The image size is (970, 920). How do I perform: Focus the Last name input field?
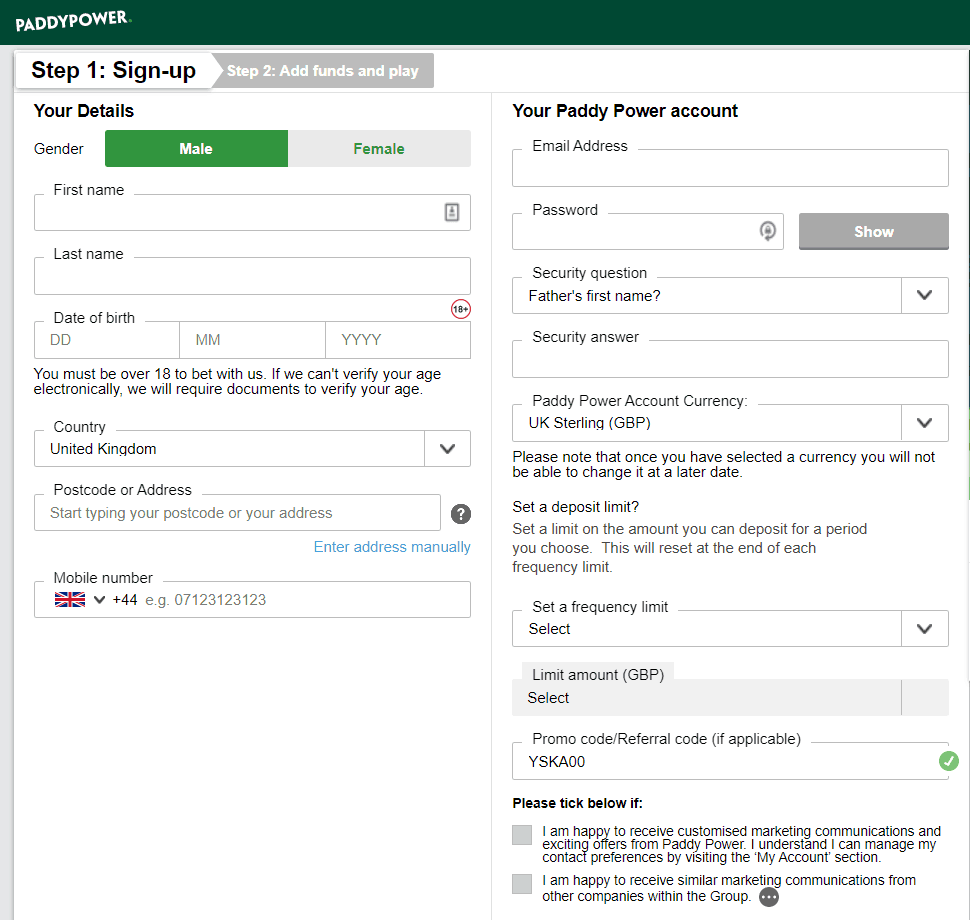click(252, 276)
